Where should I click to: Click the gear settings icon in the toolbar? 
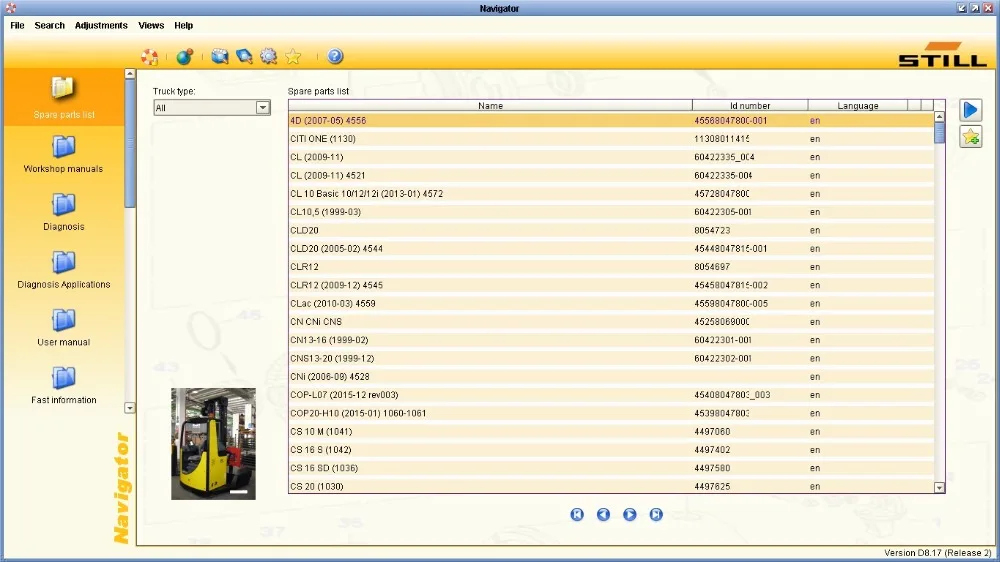(x=268, y=56)
